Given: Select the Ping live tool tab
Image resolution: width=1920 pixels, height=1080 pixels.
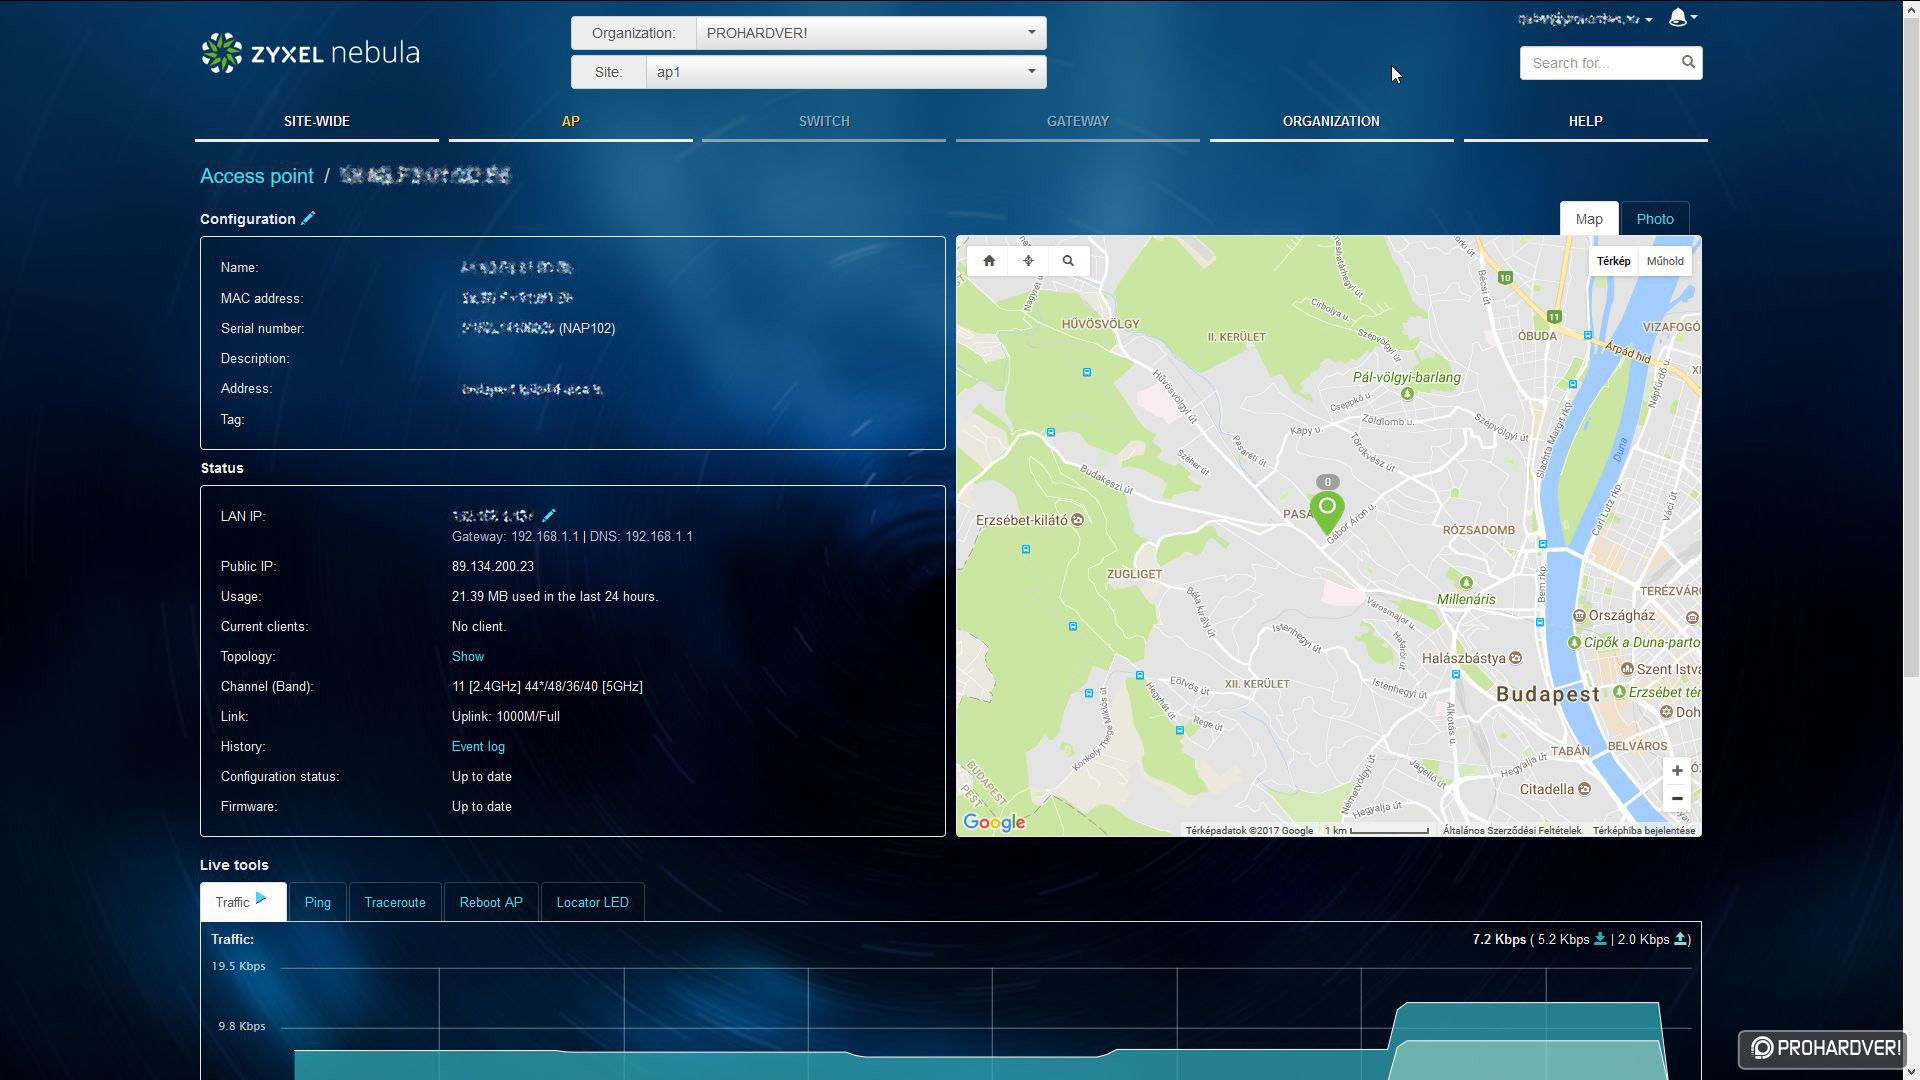Looking at the screenshot, I should [318, 902].
